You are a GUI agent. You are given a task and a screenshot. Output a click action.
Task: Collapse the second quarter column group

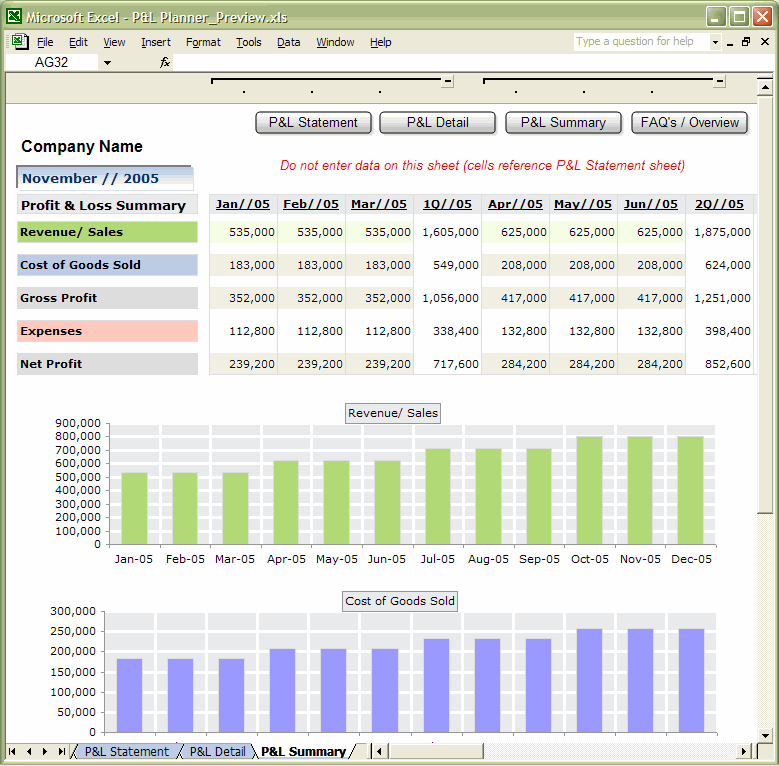click(x=719, y=81)
